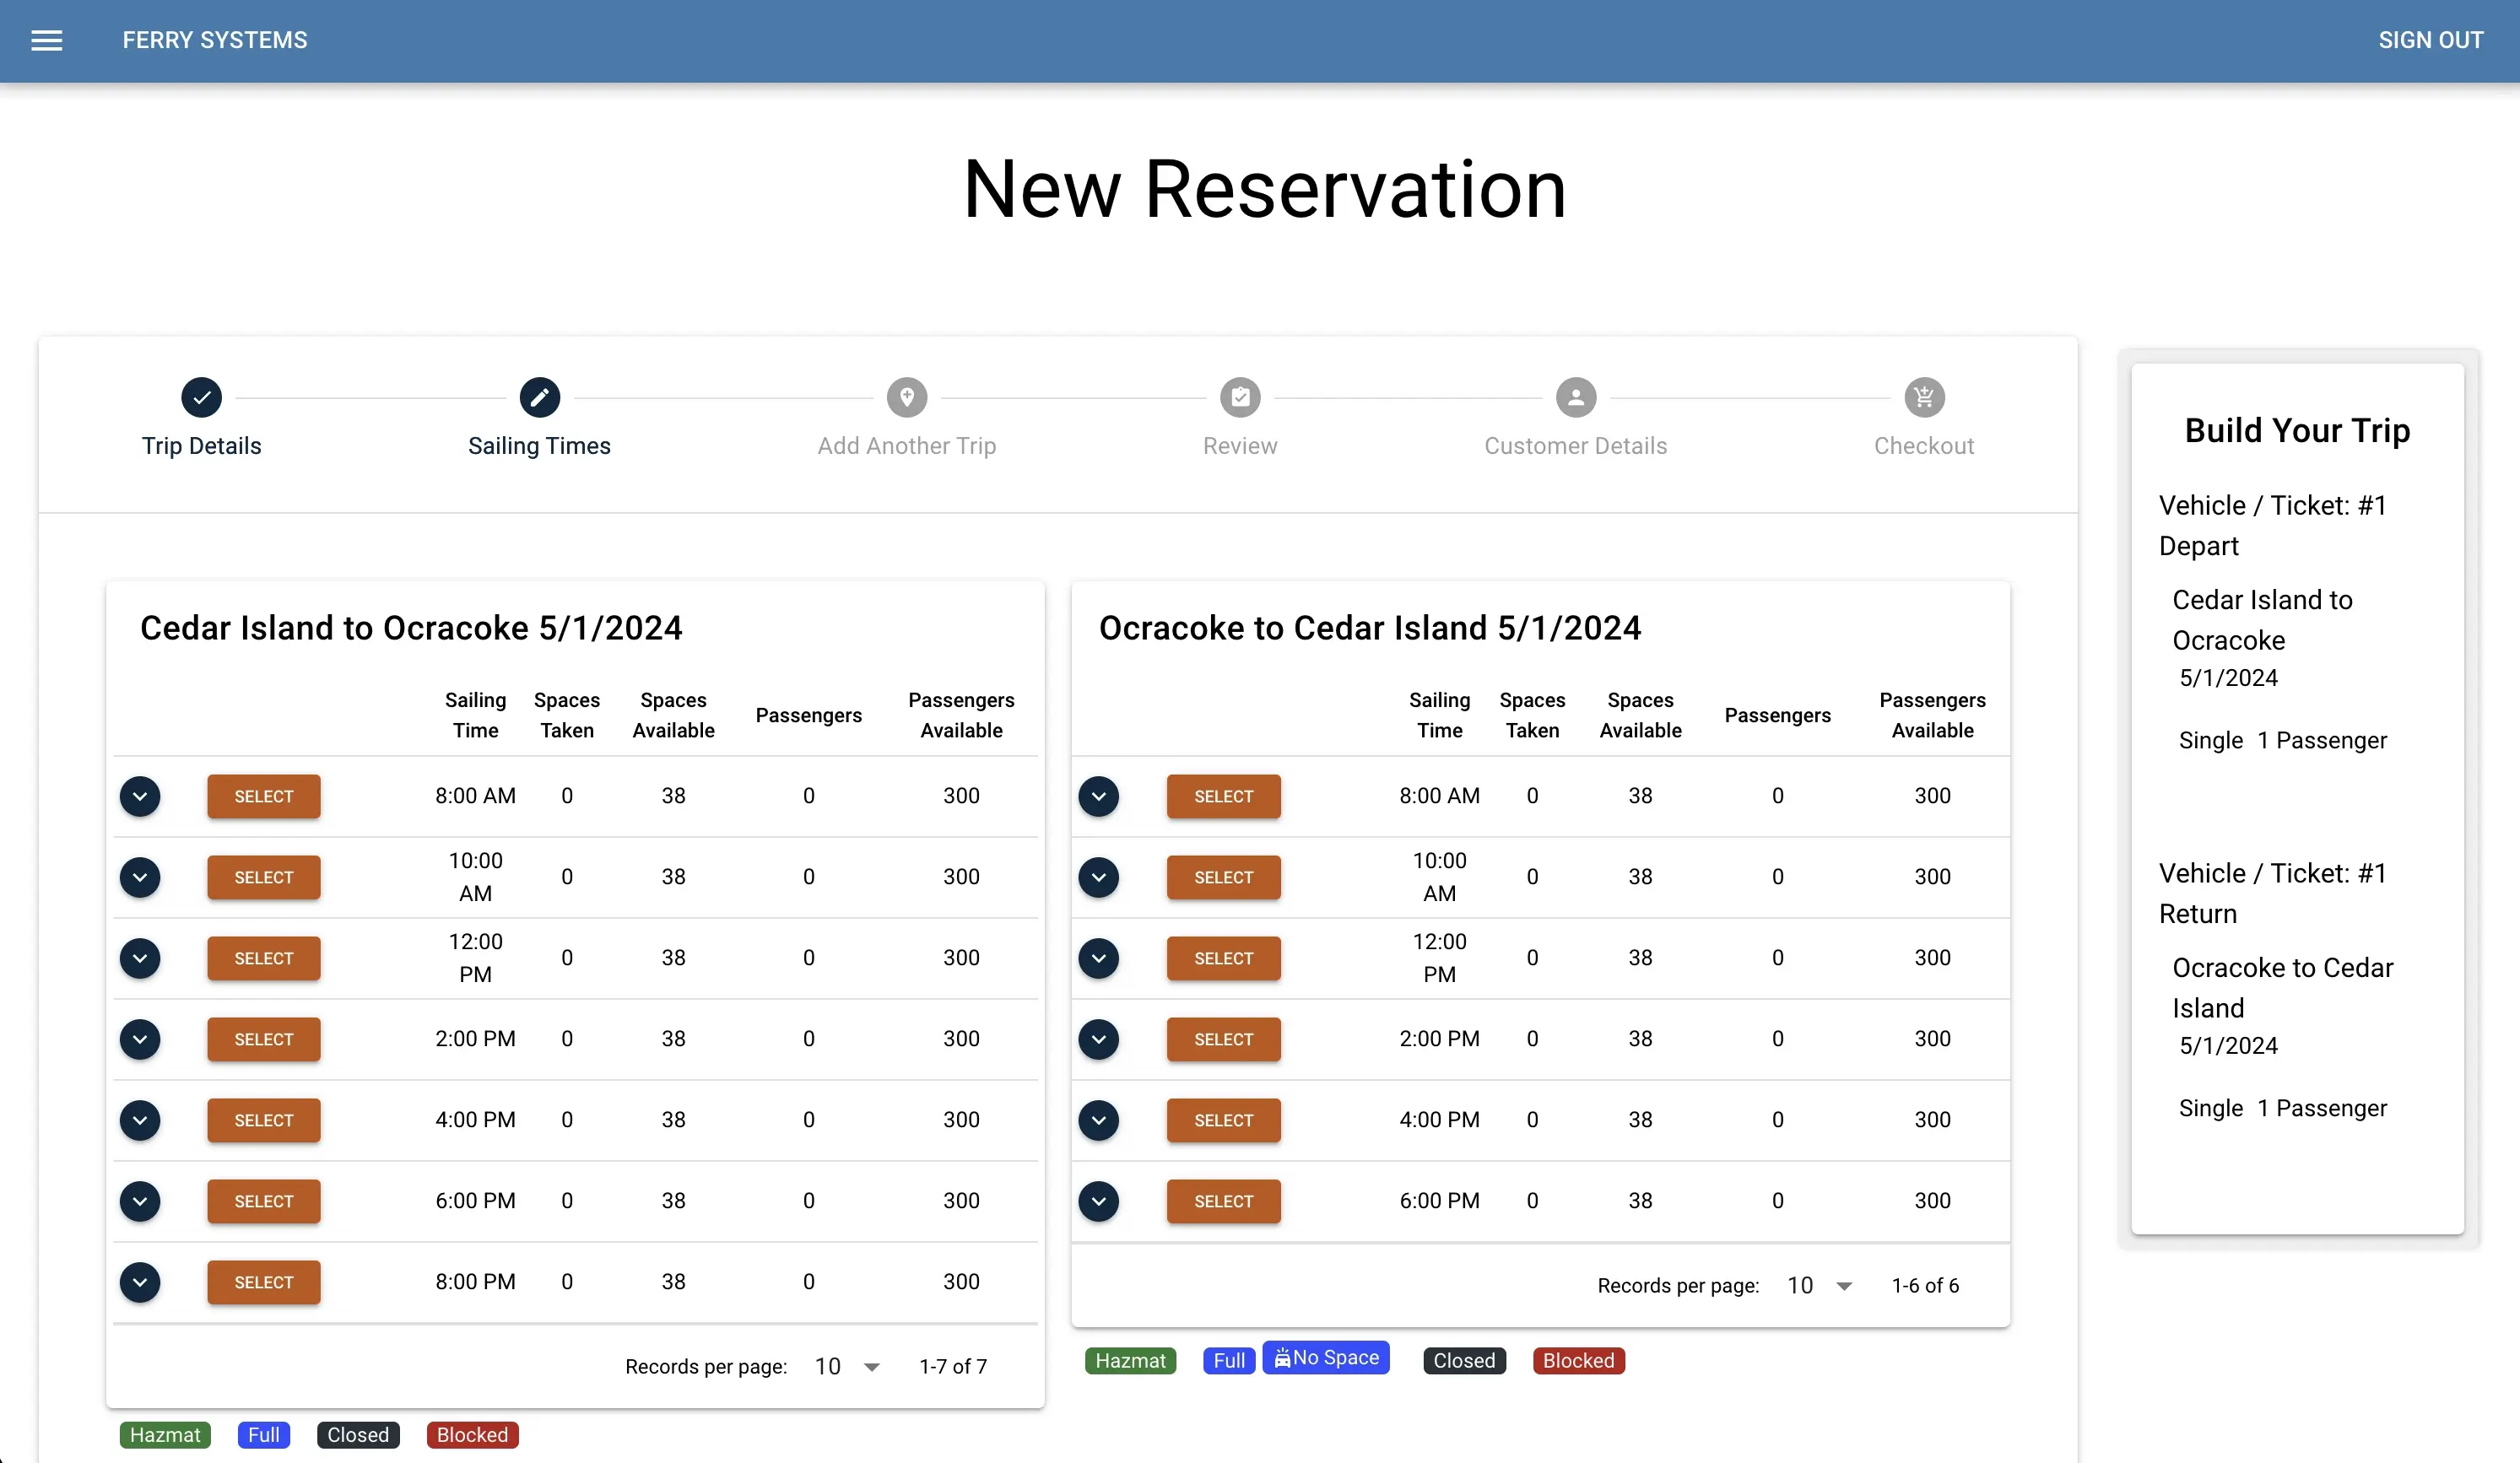Expand the 2:00 PM Ocracoke return row
2520x1463 pixels.
click(1098, 1039)
